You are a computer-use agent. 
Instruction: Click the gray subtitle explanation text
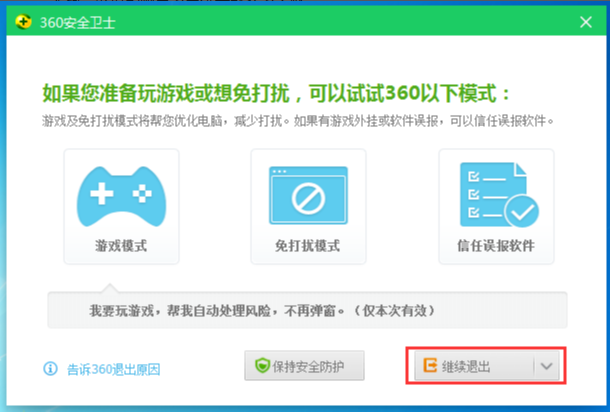(298, 121)
